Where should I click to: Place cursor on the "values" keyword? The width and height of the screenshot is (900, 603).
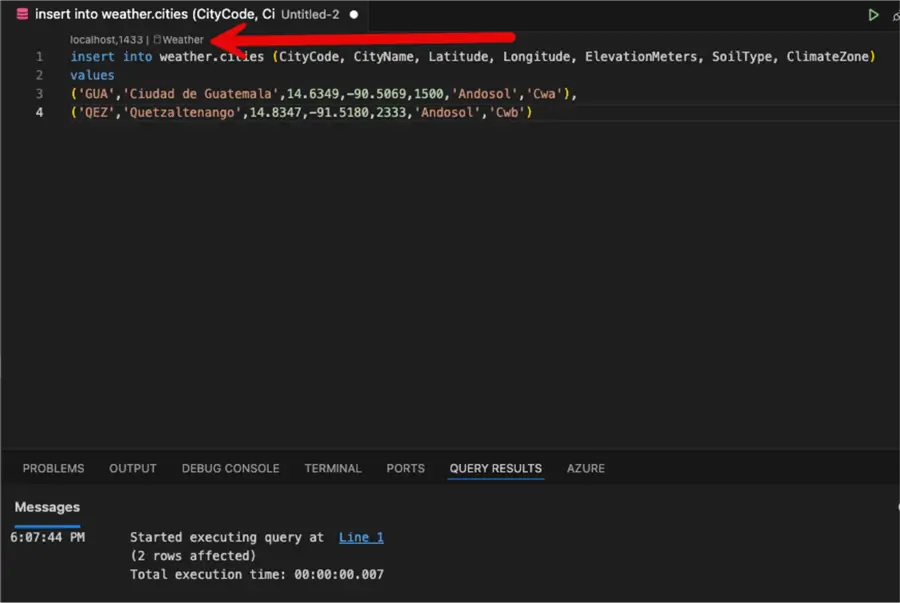tap(92, 75)
